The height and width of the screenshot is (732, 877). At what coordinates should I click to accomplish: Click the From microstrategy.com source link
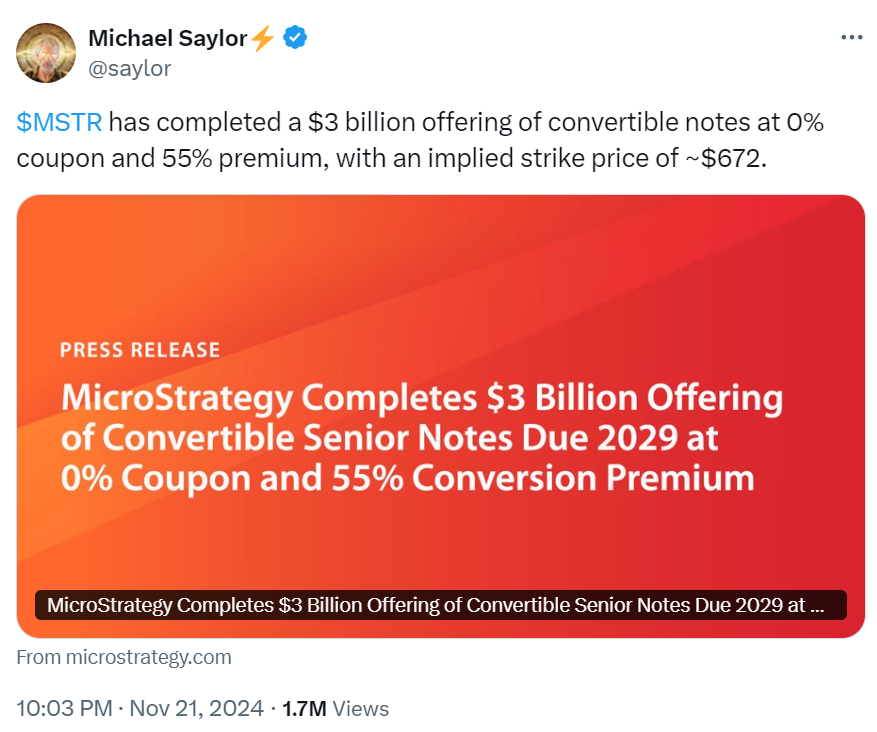pos(123,657)
